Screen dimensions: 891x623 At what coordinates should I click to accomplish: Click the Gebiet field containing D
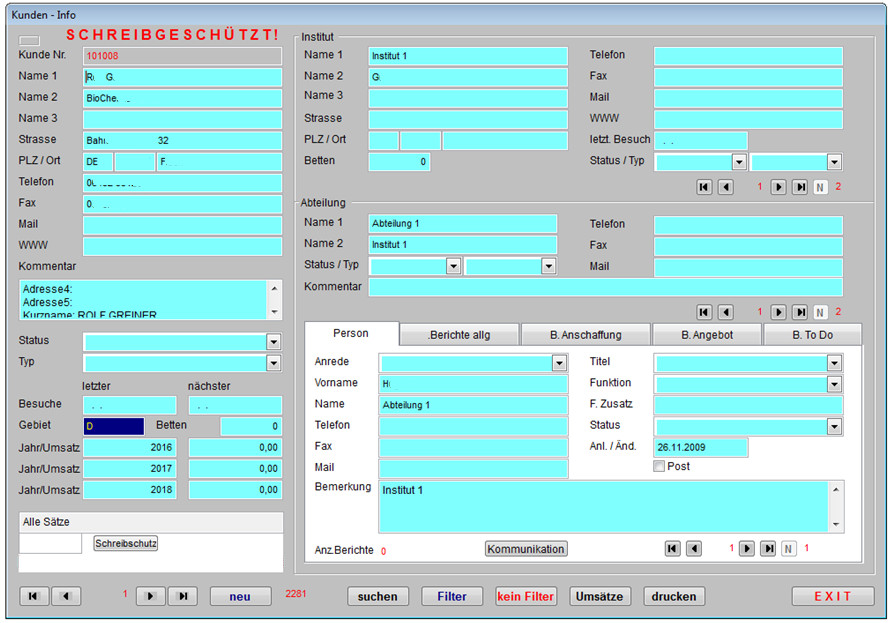coord(114,426)
